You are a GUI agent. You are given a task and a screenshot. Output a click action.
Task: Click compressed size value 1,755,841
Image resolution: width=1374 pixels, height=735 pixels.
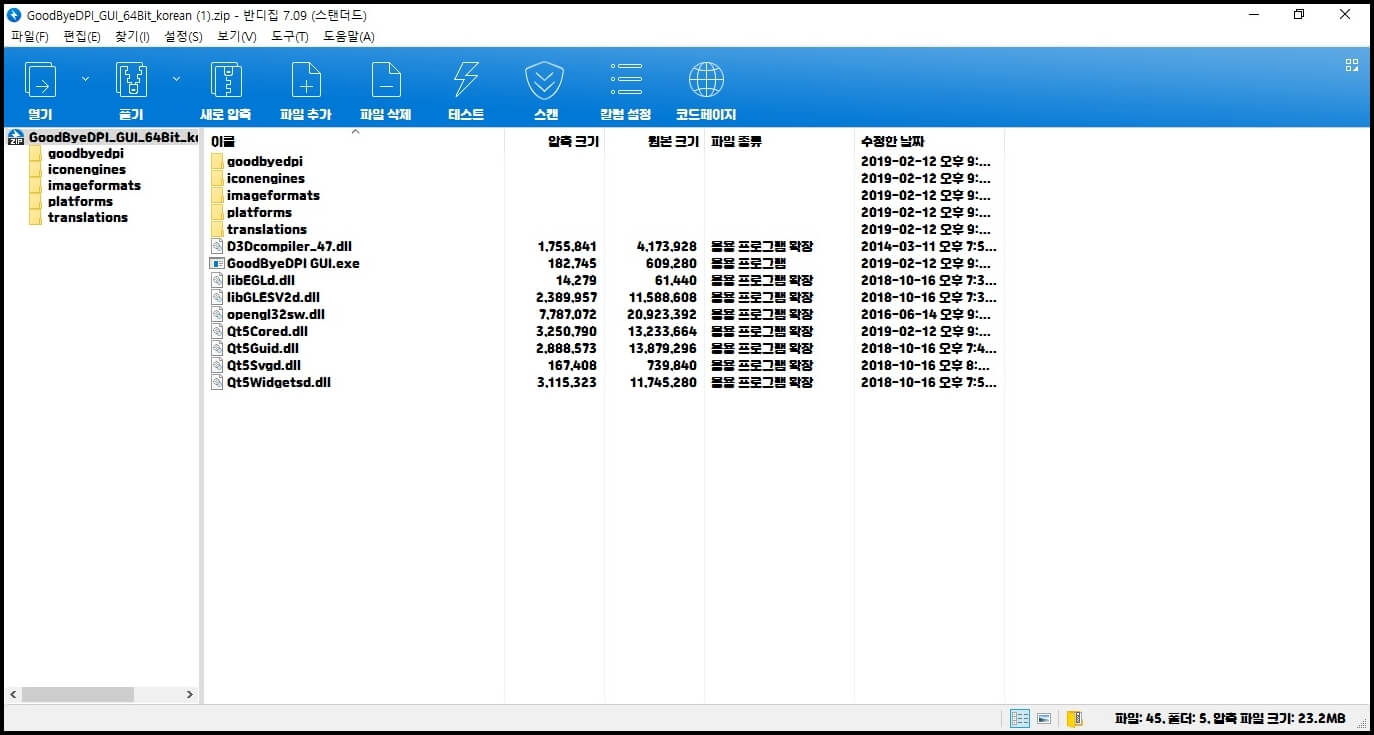[567, 247]
